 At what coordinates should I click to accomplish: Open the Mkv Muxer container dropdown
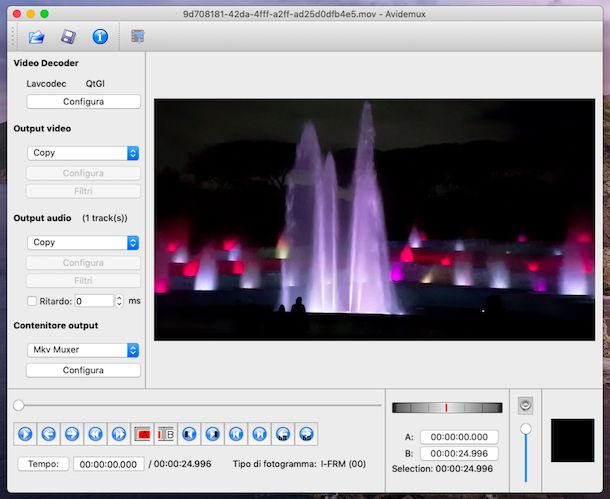coord(83,350)
